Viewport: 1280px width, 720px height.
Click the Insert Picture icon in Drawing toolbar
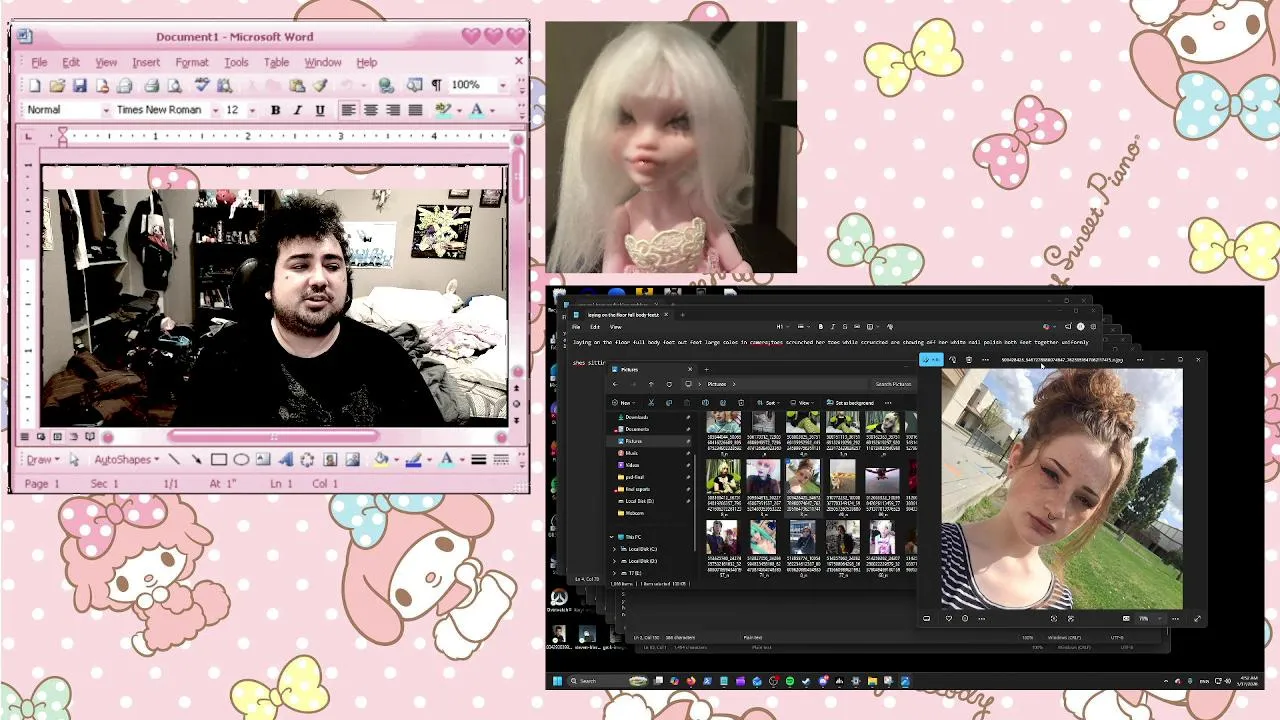tap(352, 460)
